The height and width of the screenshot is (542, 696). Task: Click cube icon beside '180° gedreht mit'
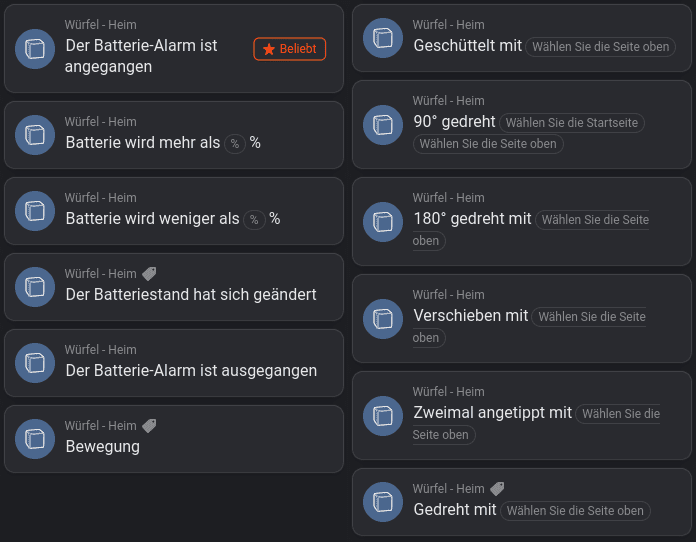[x=382, y=222]
